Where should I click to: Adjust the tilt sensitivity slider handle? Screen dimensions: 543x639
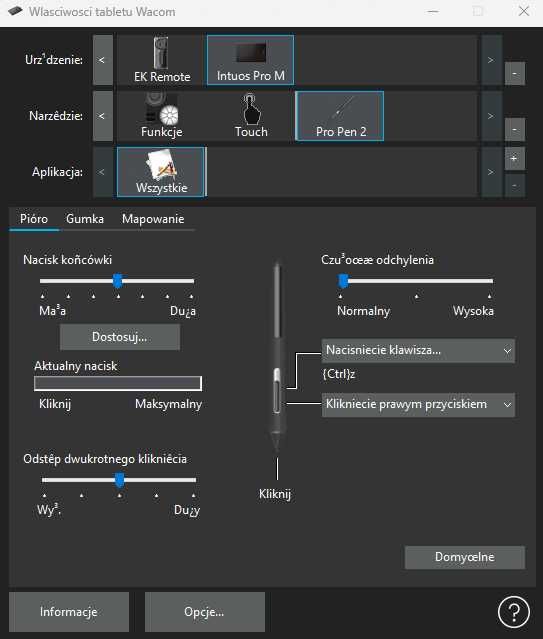(343, 281)
